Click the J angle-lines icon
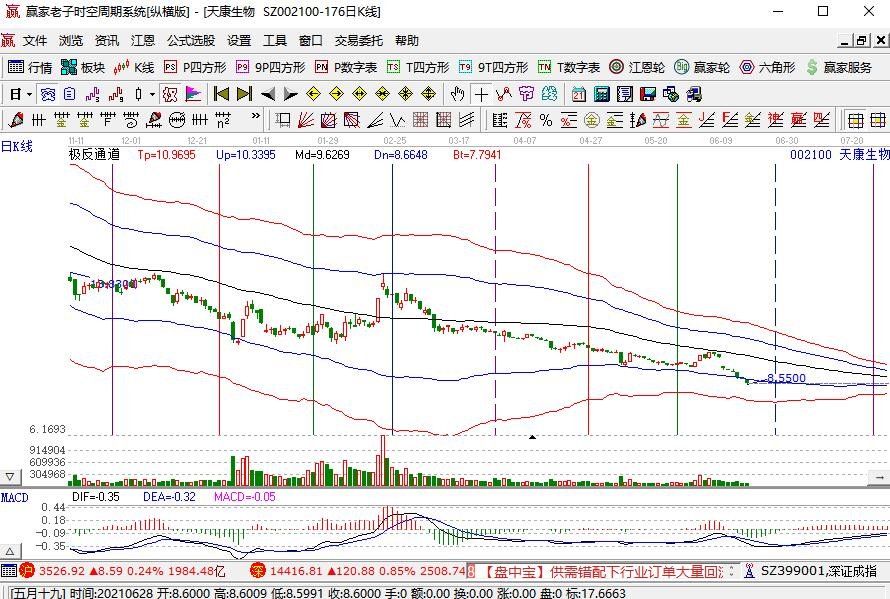 point(707,120)
